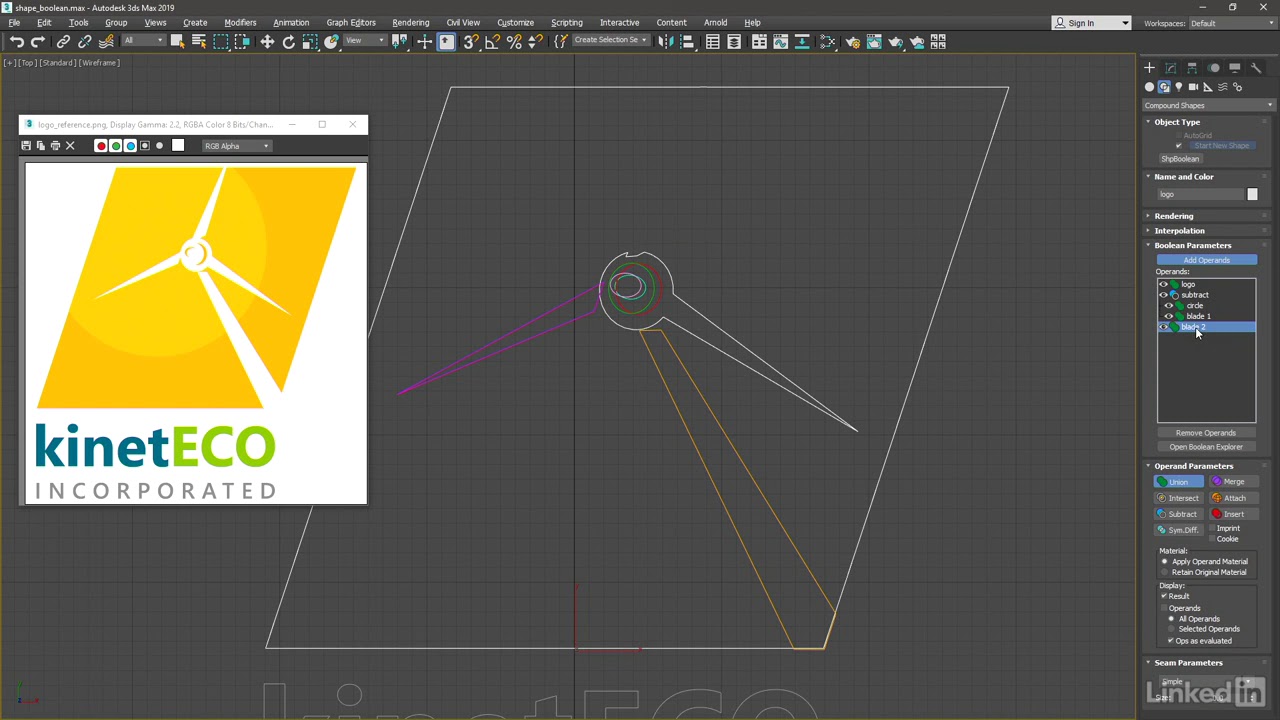Expand the Rendering rollout
The height and width of the screenshot is (720, 1280).
pyautogui.click(x=1174, y=216)
